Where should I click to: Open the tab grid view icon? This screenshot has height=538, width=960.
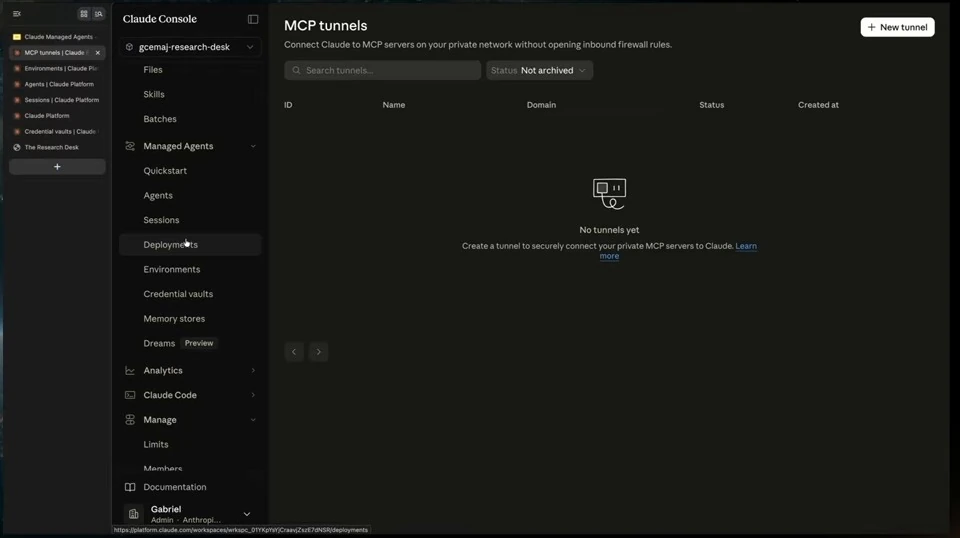84,13
